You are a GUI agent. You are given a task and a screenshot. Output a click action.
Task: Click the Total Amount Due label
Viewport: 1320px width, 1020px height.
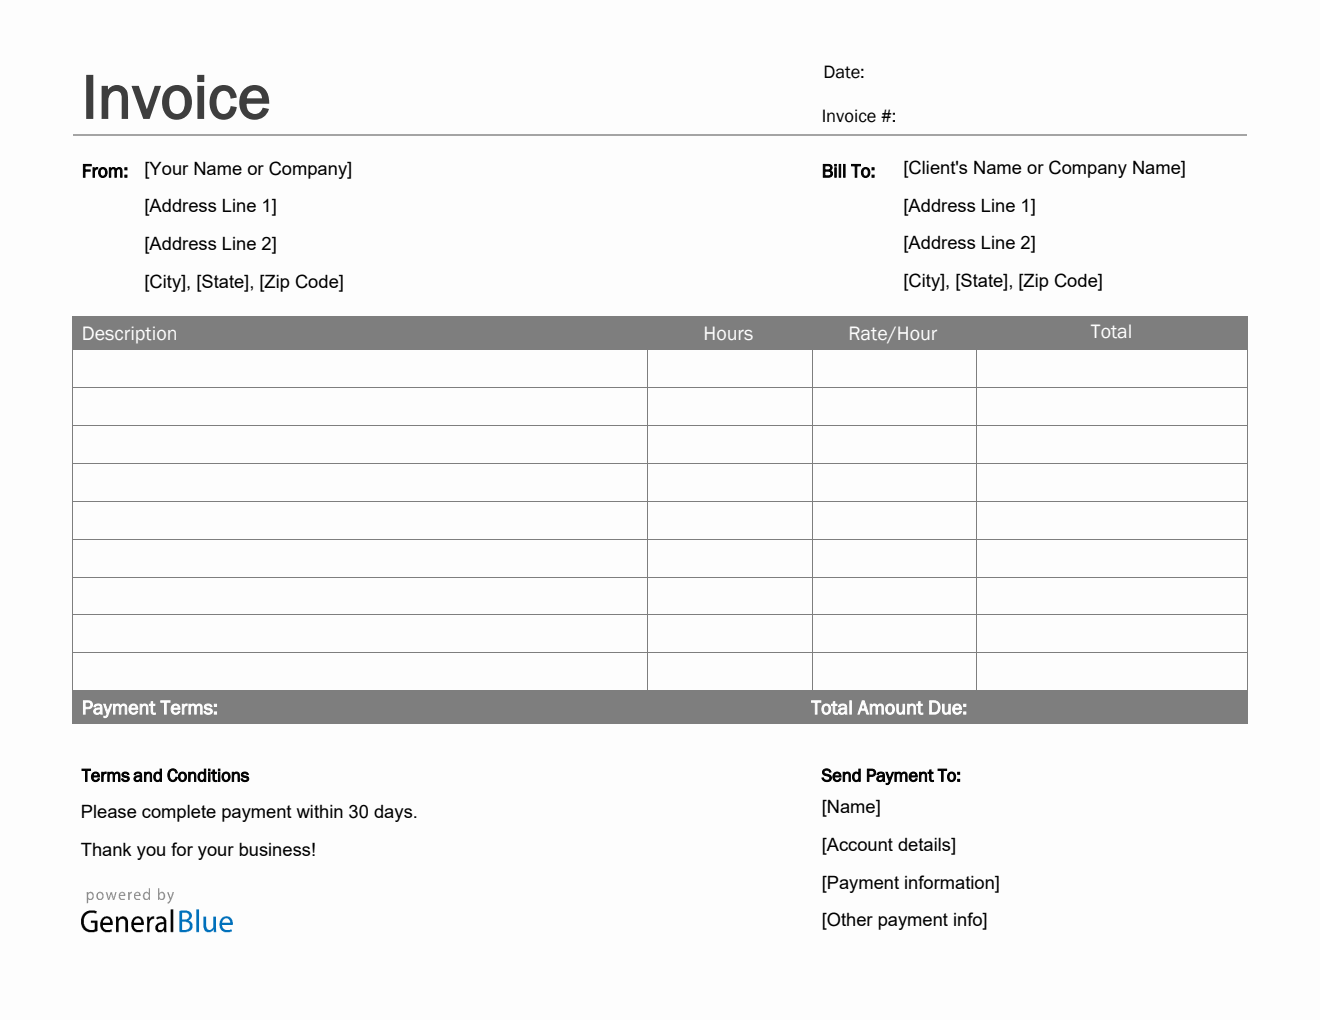(x=888, y=707)
